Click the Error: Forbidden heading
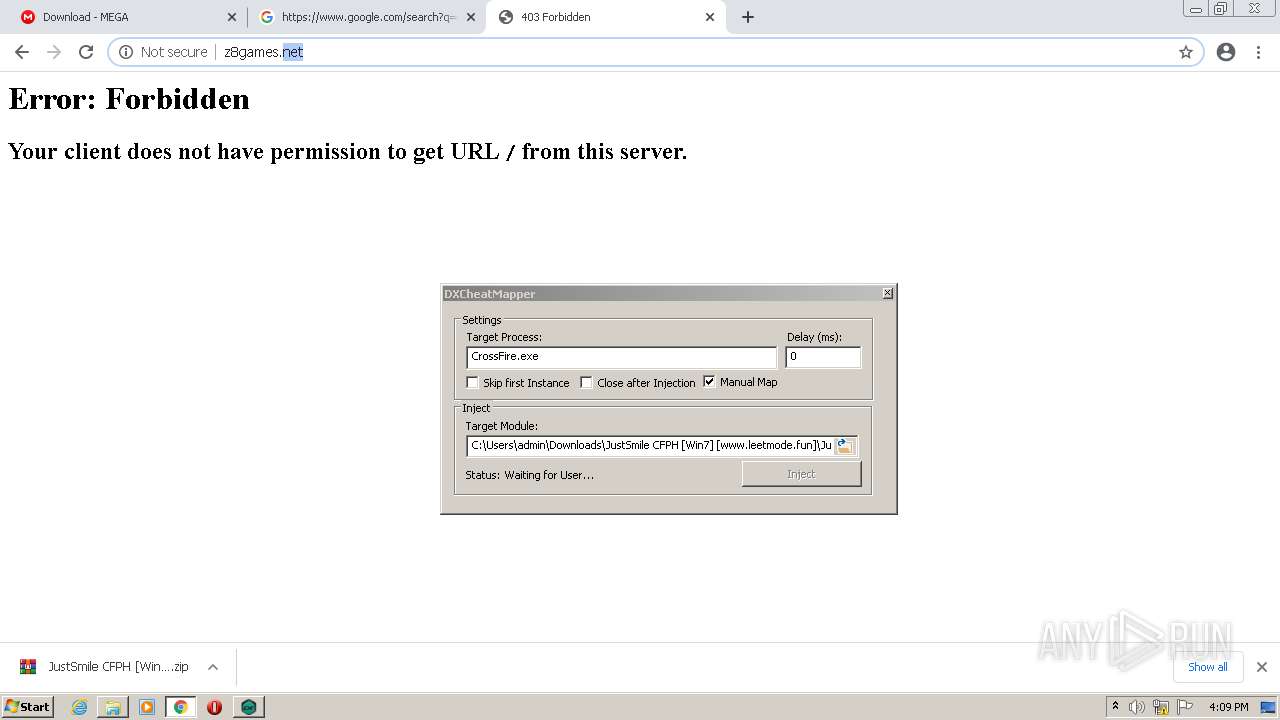This screenshot has width=1280, height=720. [129, 99]
